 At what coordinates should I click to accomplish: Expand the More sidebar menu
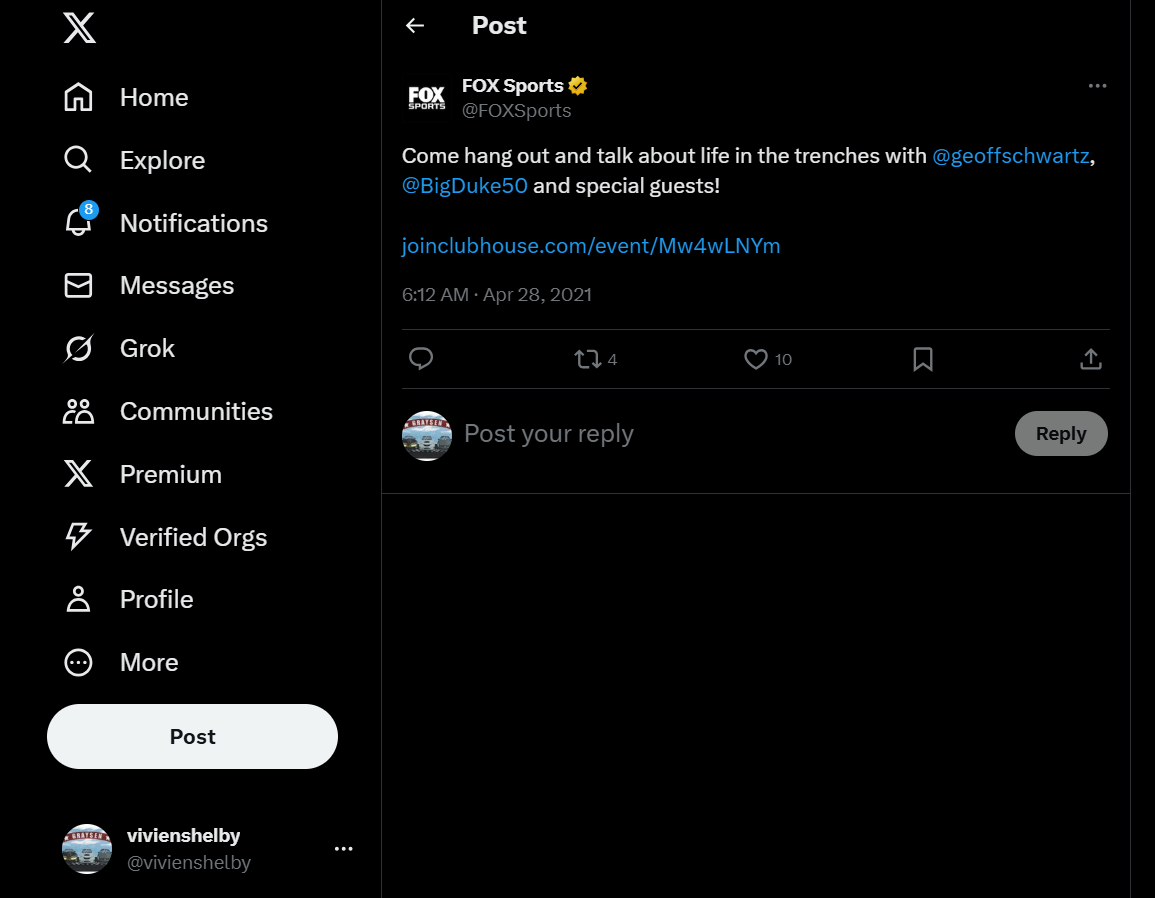pos(78,662)
